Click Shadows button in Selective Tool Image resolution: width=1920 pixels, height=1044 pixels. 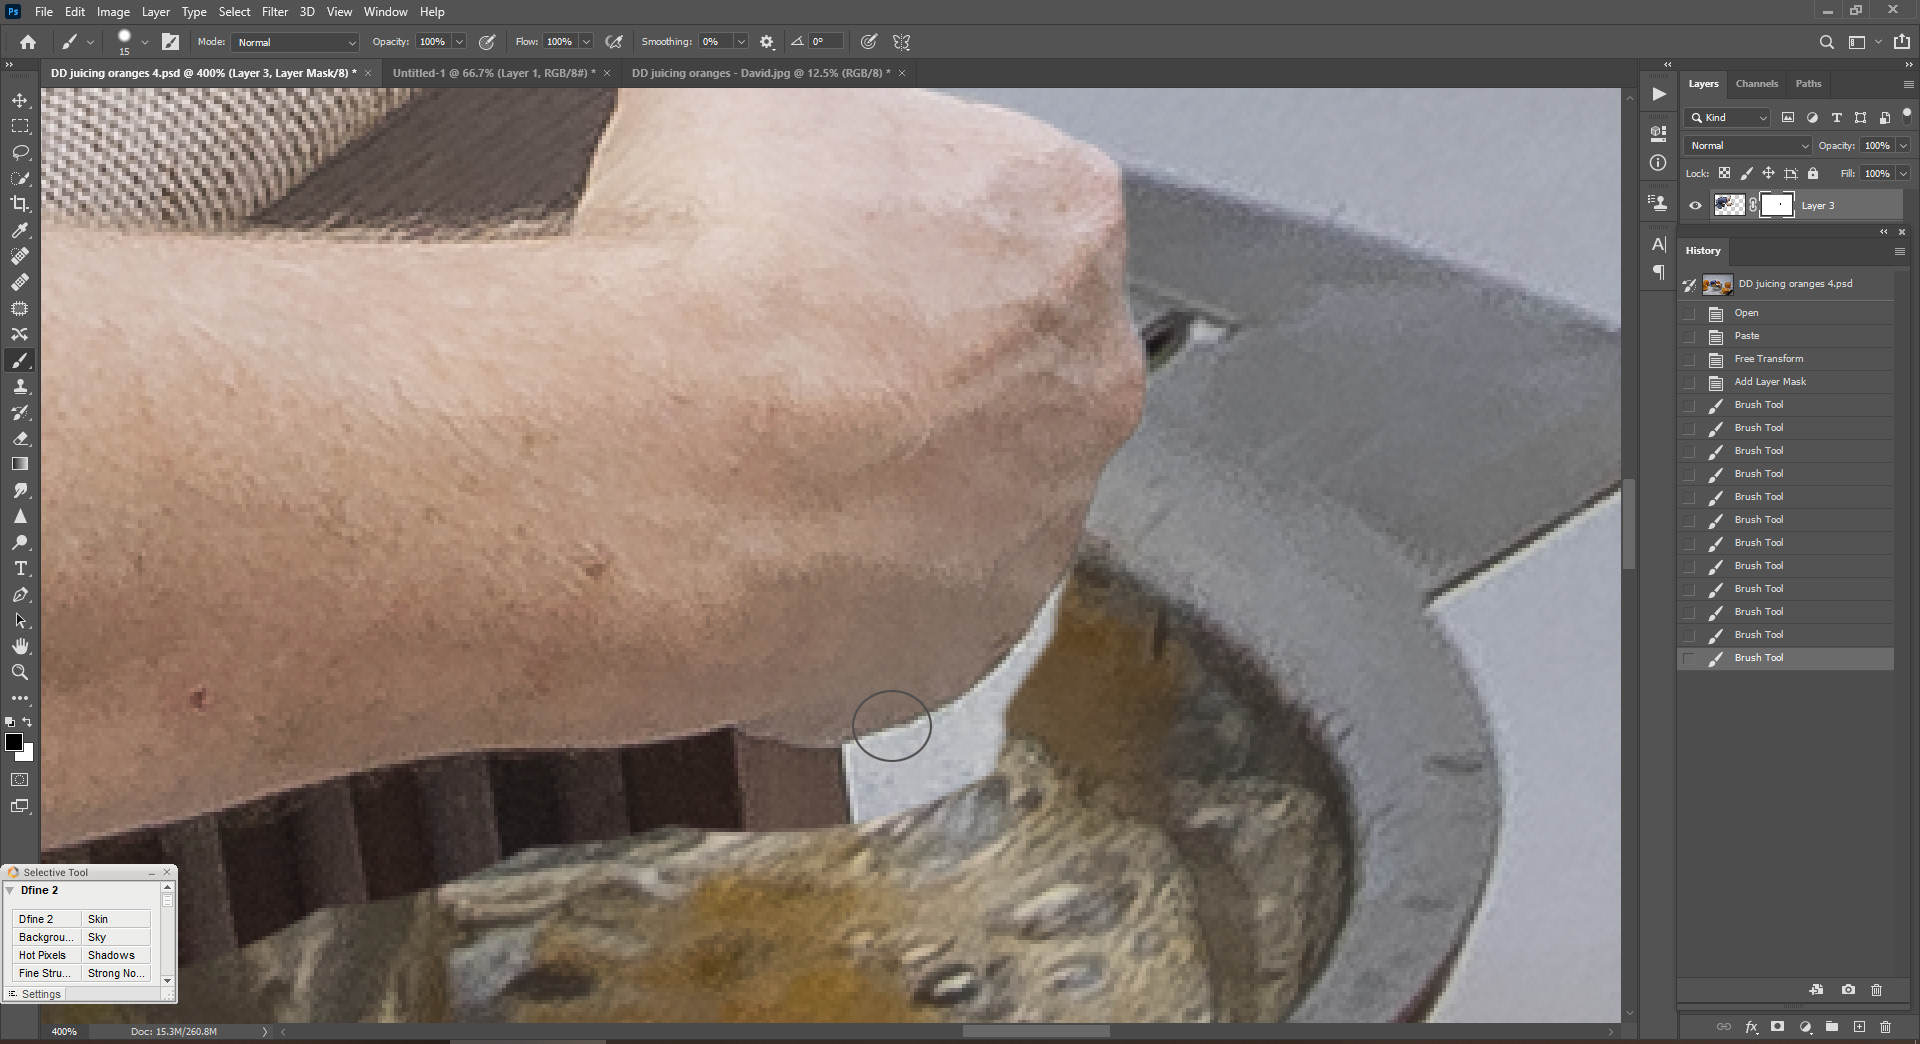tap(116, 955)
